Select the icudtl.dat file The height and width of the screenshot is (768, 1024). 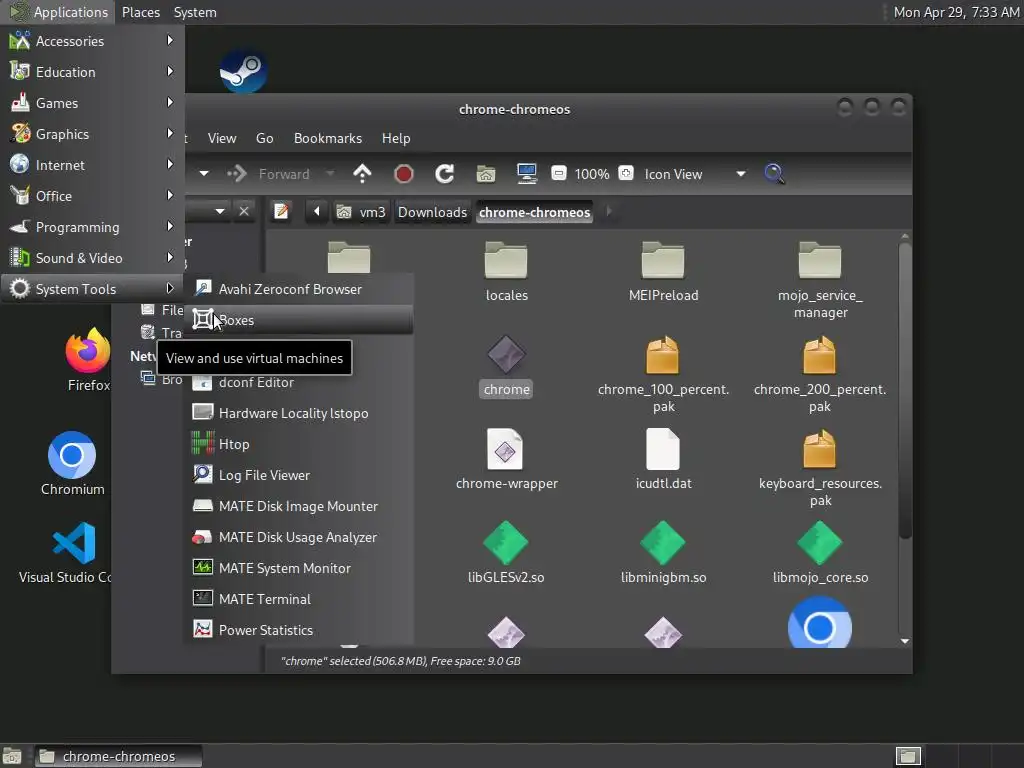point(664,460)
